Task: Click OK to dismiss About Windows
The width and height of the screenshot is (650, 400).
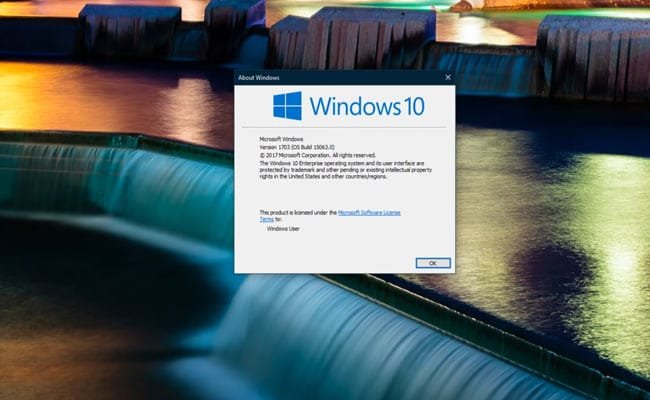Action: click(x=433, y=263)
